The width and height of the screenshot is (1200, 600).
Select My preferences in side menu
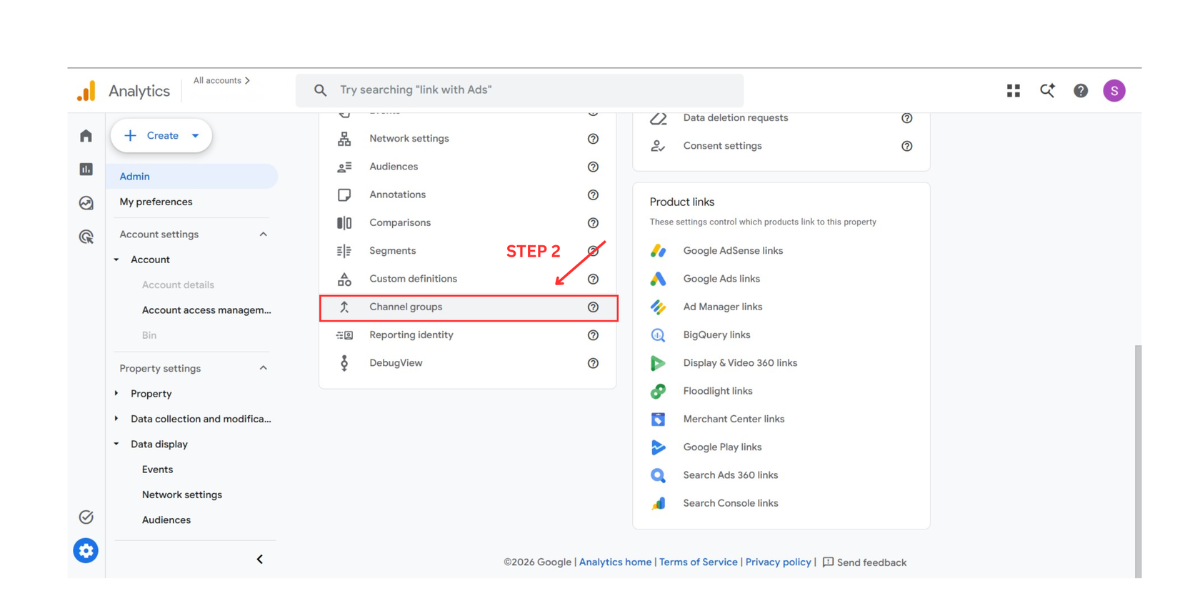point(156,202)
